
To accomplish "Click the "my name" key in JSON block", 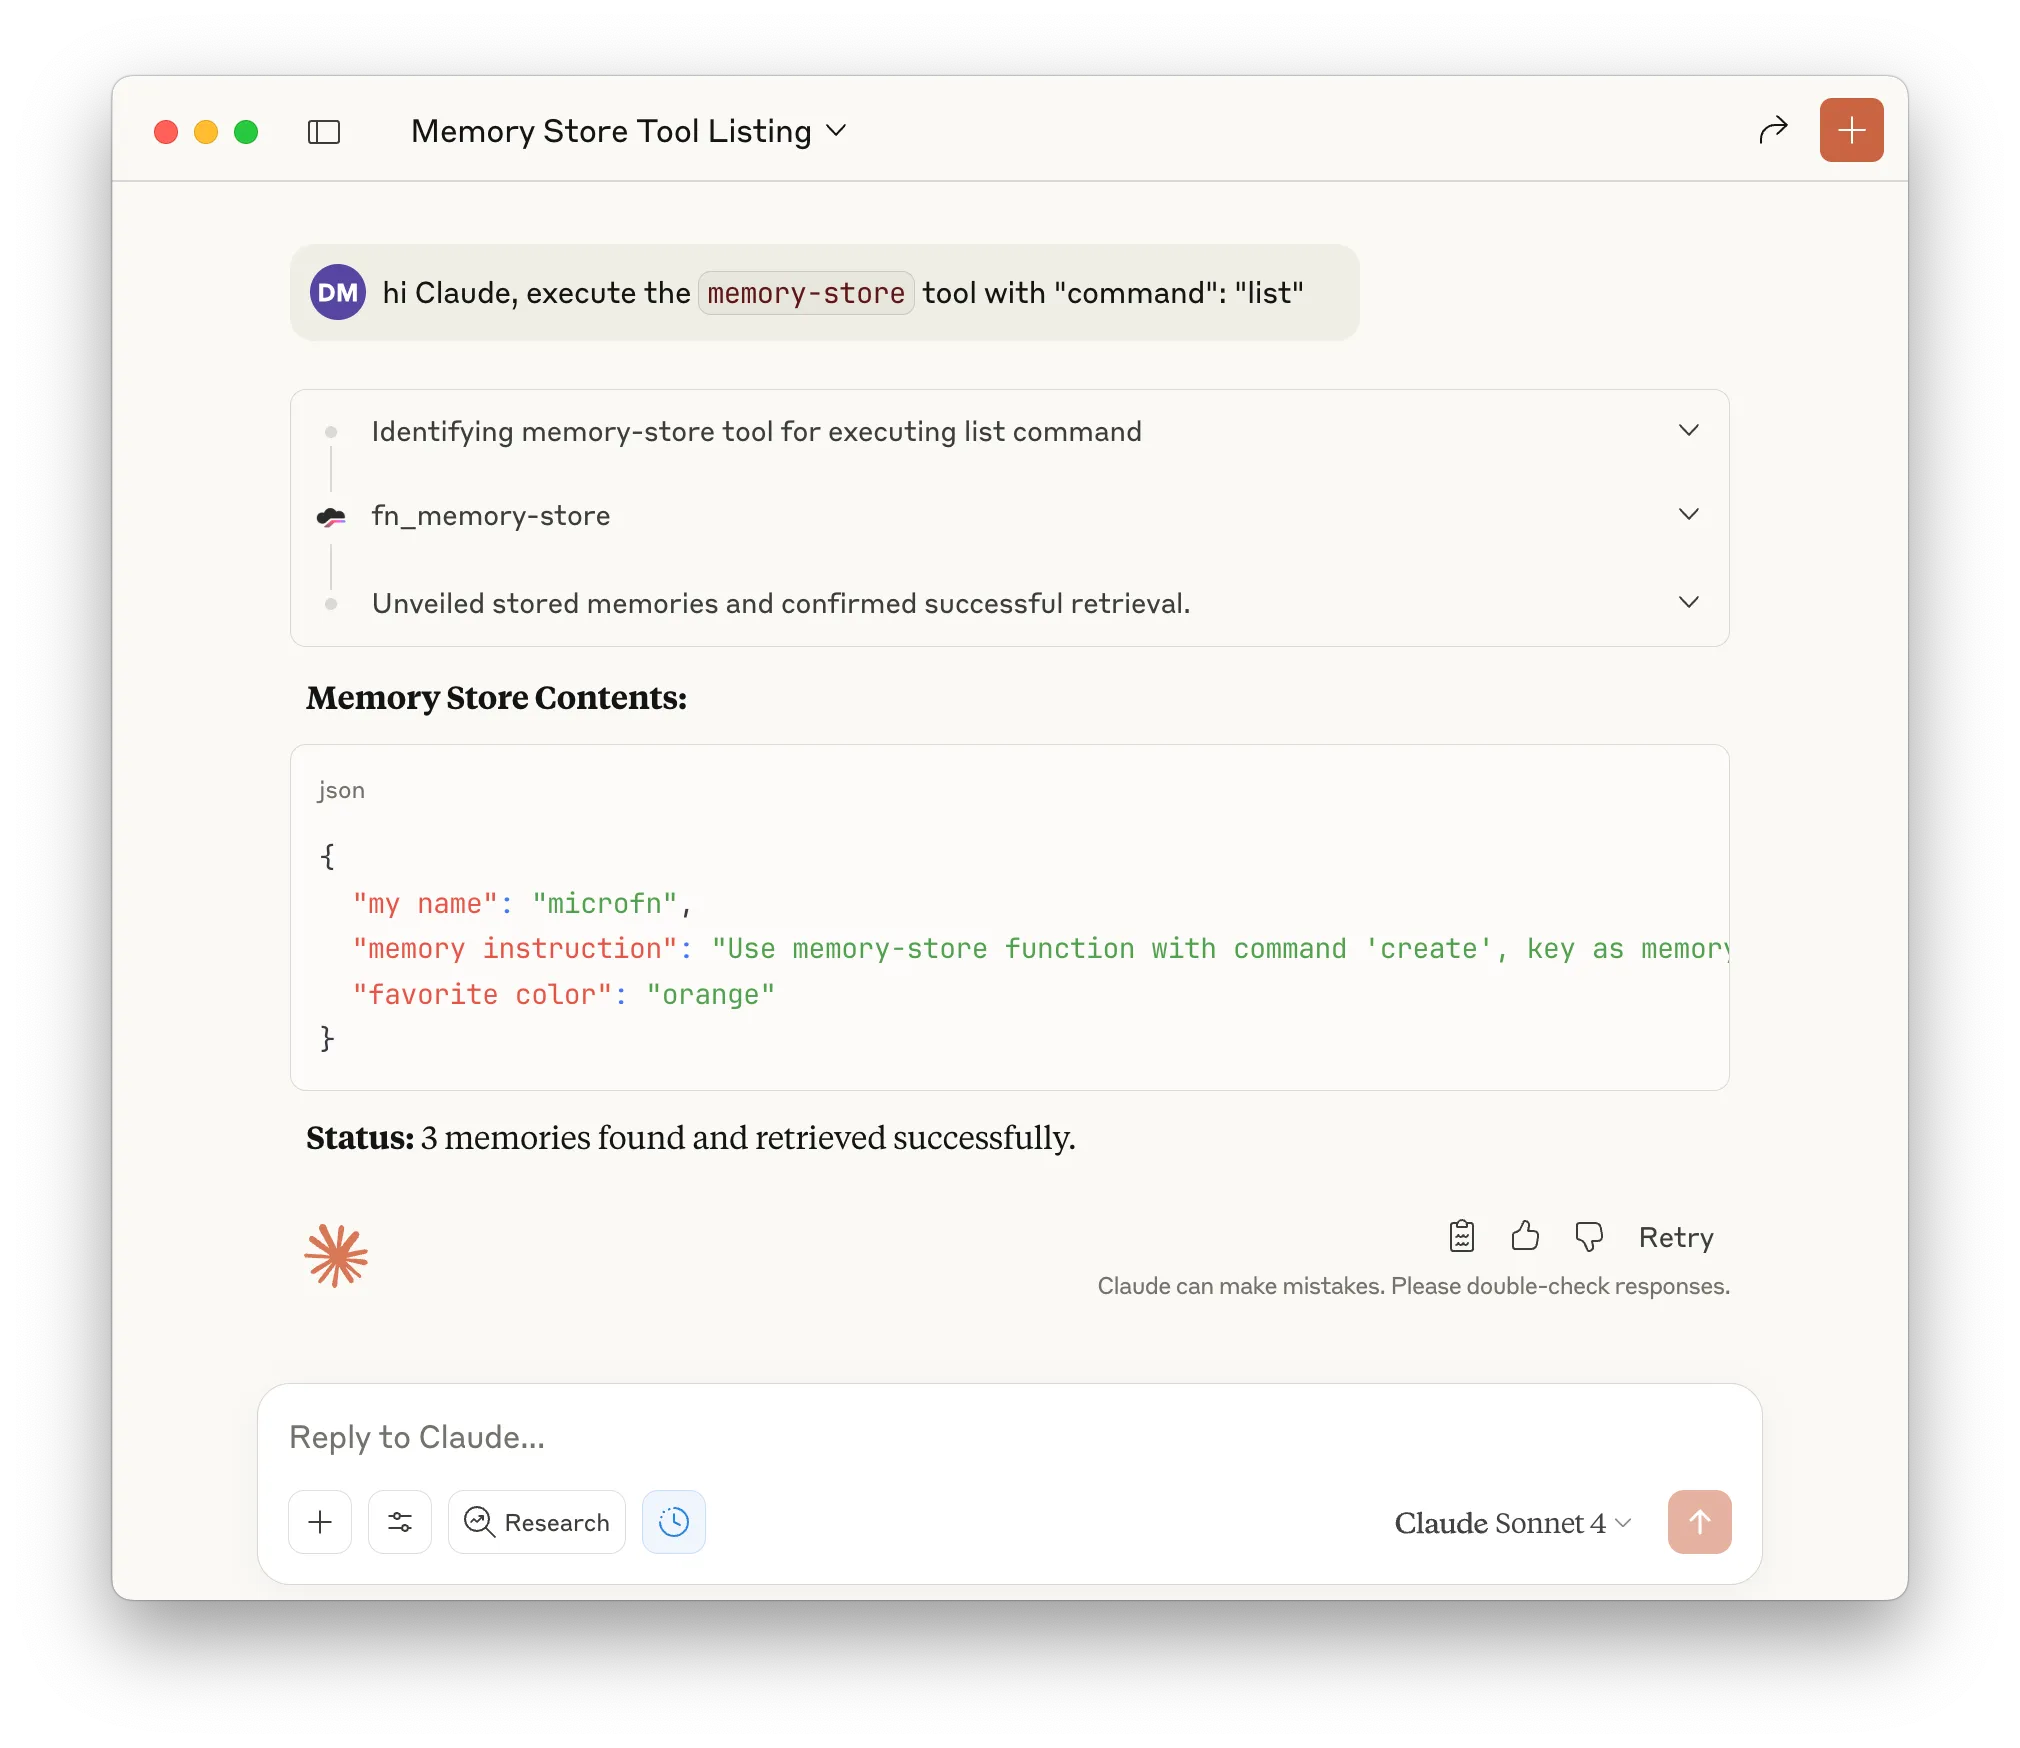I will pyautogui.click(x=425, y=903).
